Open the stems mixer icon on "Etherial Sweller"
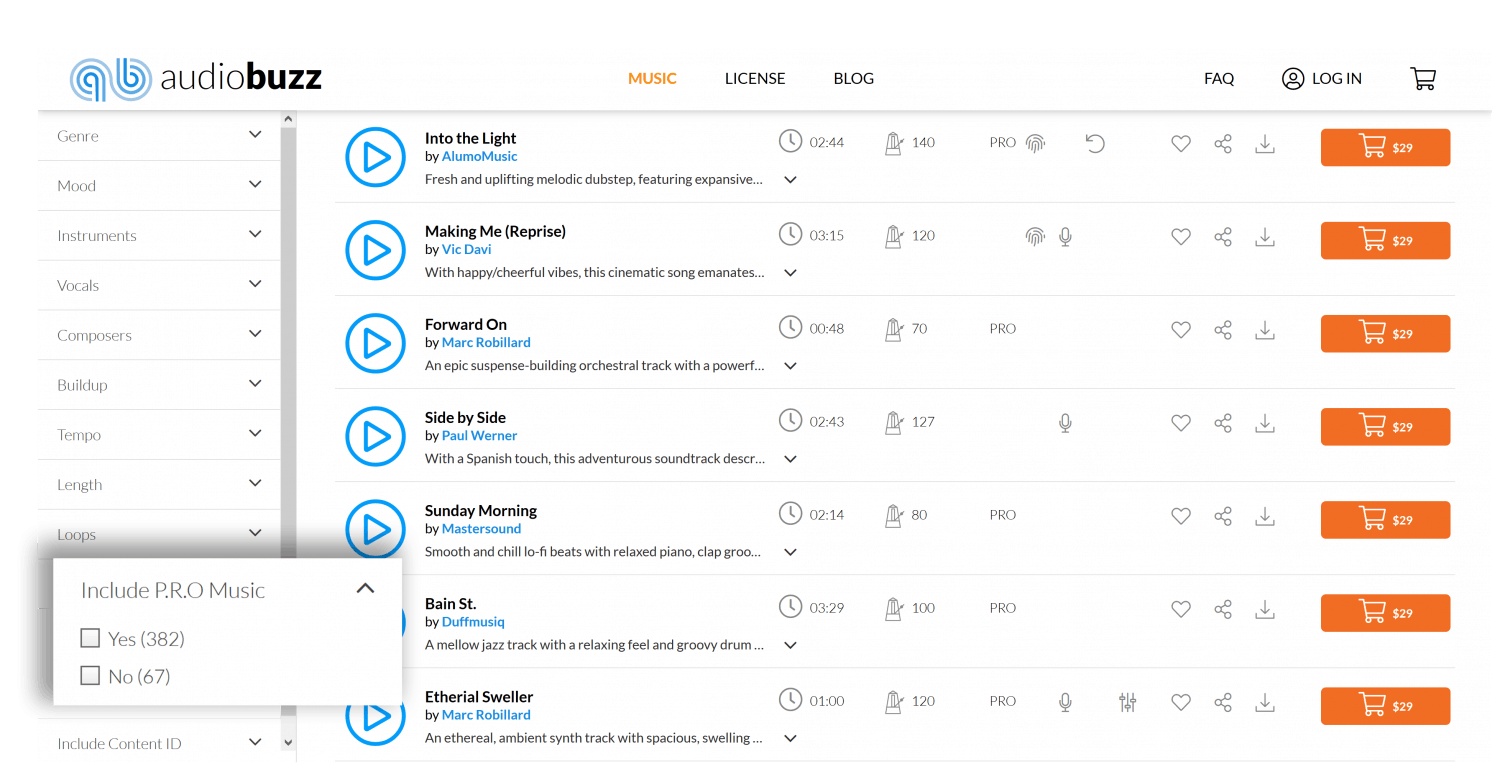The width and height of the screenshot is (1500, 769). (x=1127, y=703)
